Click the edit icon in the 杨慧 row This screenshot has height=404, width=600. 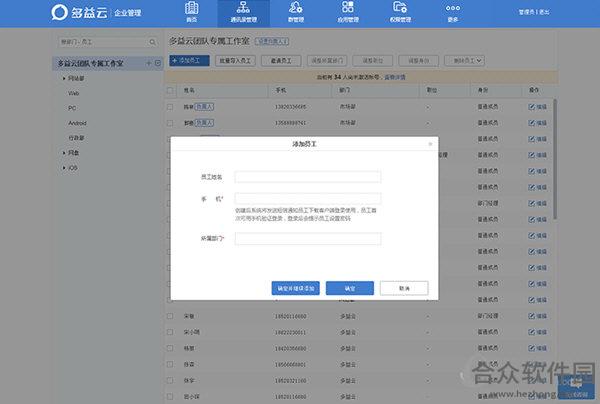pos(531,348)
